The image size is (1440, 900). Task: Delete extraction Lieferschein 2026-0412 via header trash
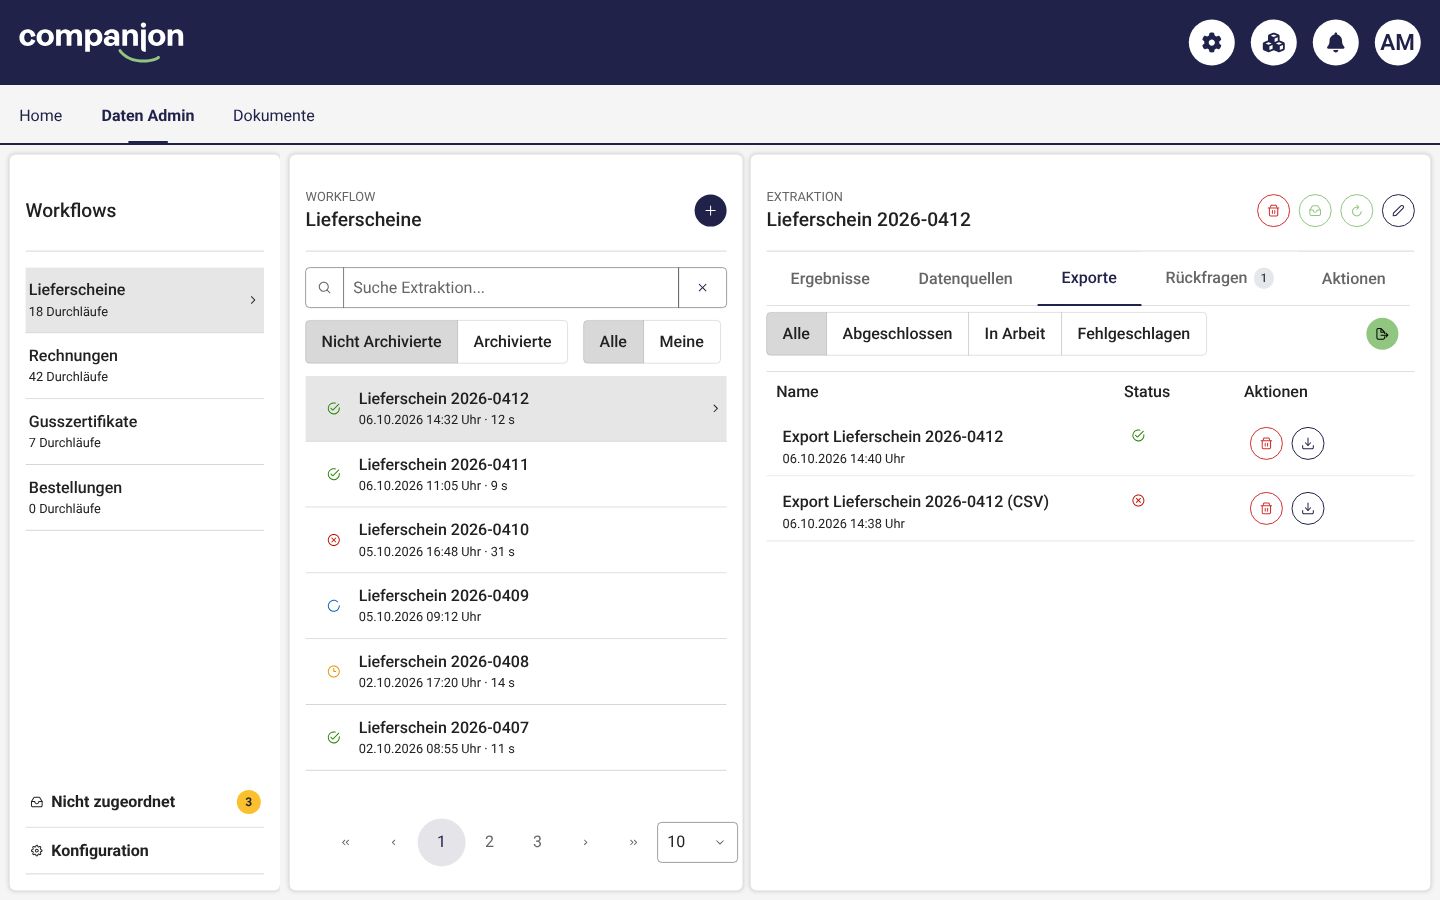click(x=1273, y=210)
